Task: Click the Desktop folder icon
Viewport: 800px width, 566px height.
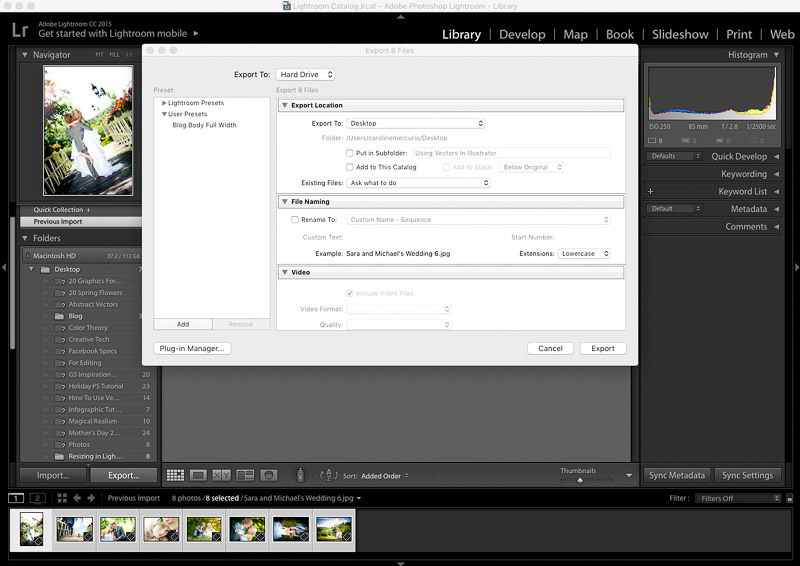Action: [45, 269]
